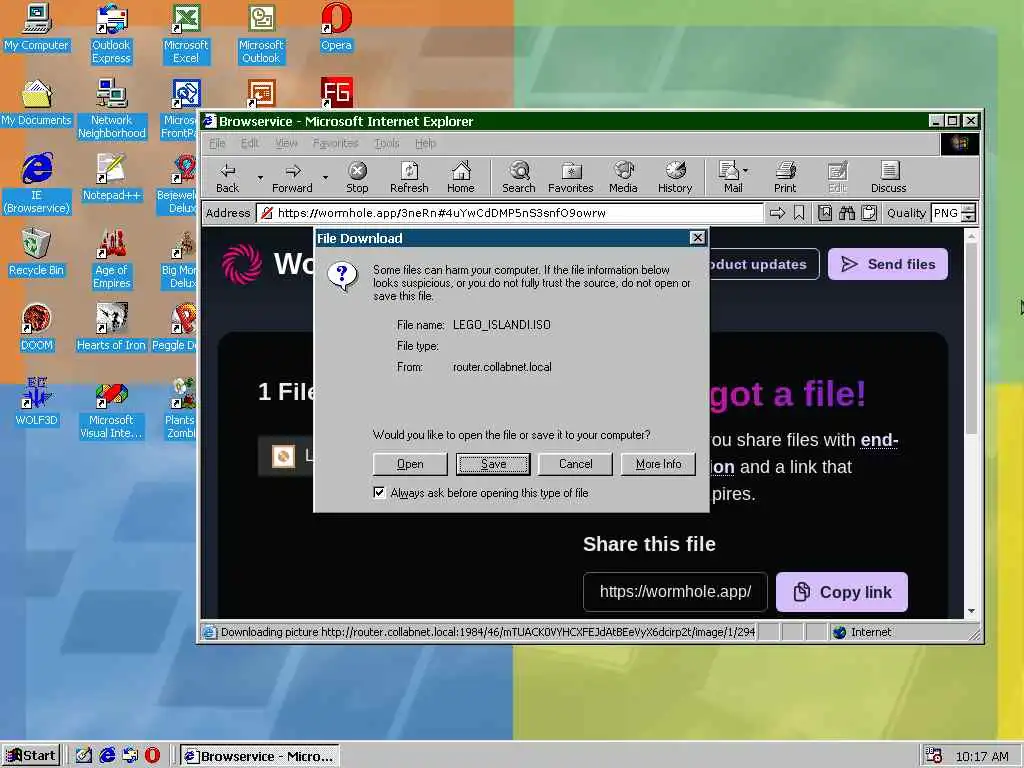Open the Help menu
Viewport: 1024px width, 768px height.
pyautogui.click(x=425, y=143)
